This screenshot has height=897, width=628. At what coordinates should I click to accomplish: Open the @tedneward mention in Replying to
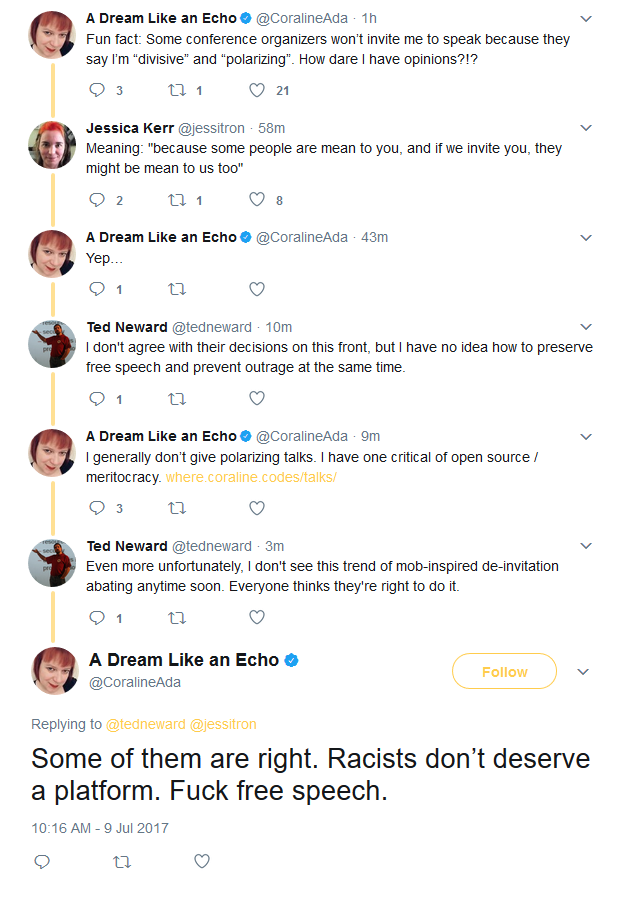tap(146, 724)
